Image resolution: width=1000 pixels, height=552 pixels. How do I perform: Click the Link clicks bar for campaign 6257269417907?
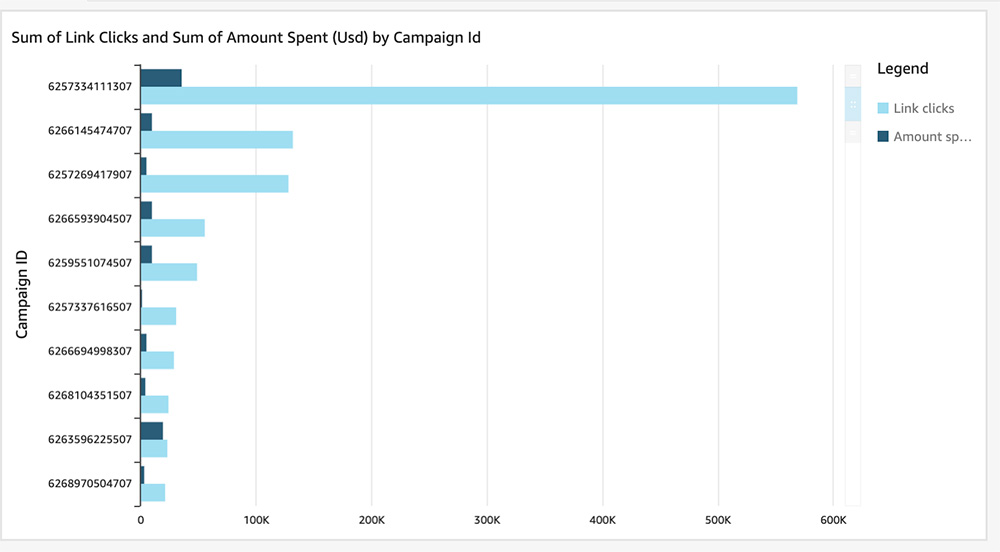click(214, 184)
